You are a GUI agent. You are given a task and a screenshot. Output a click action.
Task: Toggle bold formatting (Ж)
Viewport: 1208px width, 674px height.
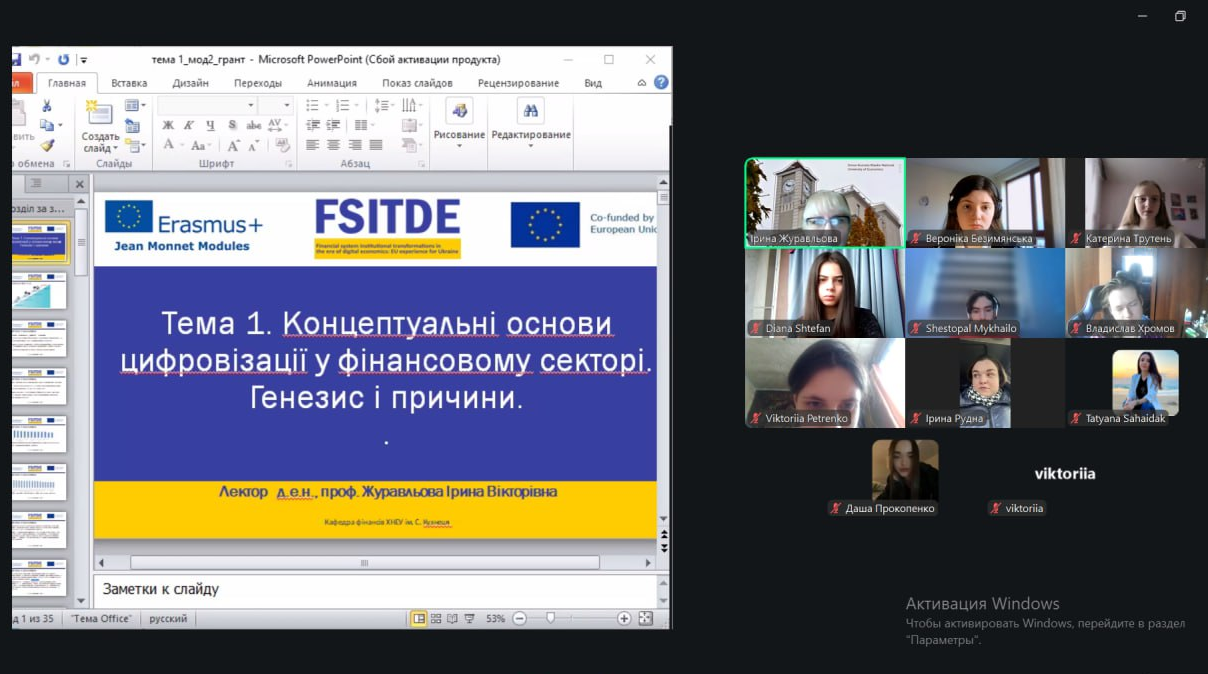coord(168,125)
